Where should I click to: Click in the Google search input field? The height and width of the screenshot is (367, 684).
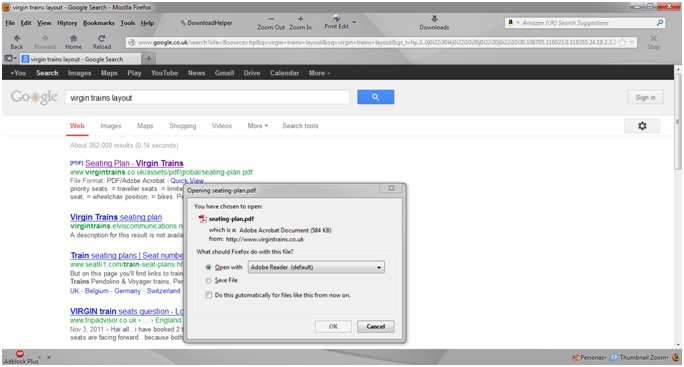(208, 97)
